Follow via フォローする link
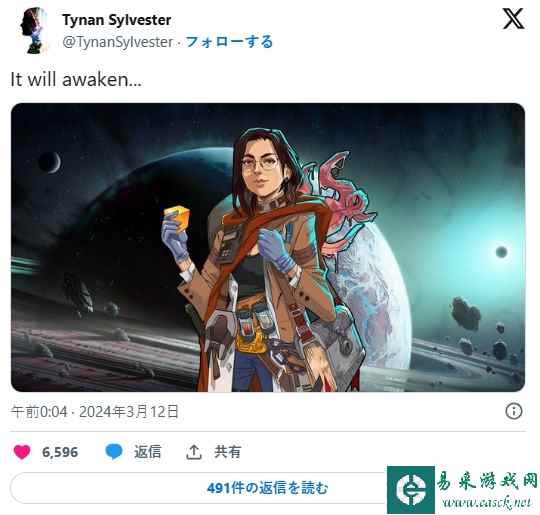Screen dimensions: 540x515 [229, 42]
